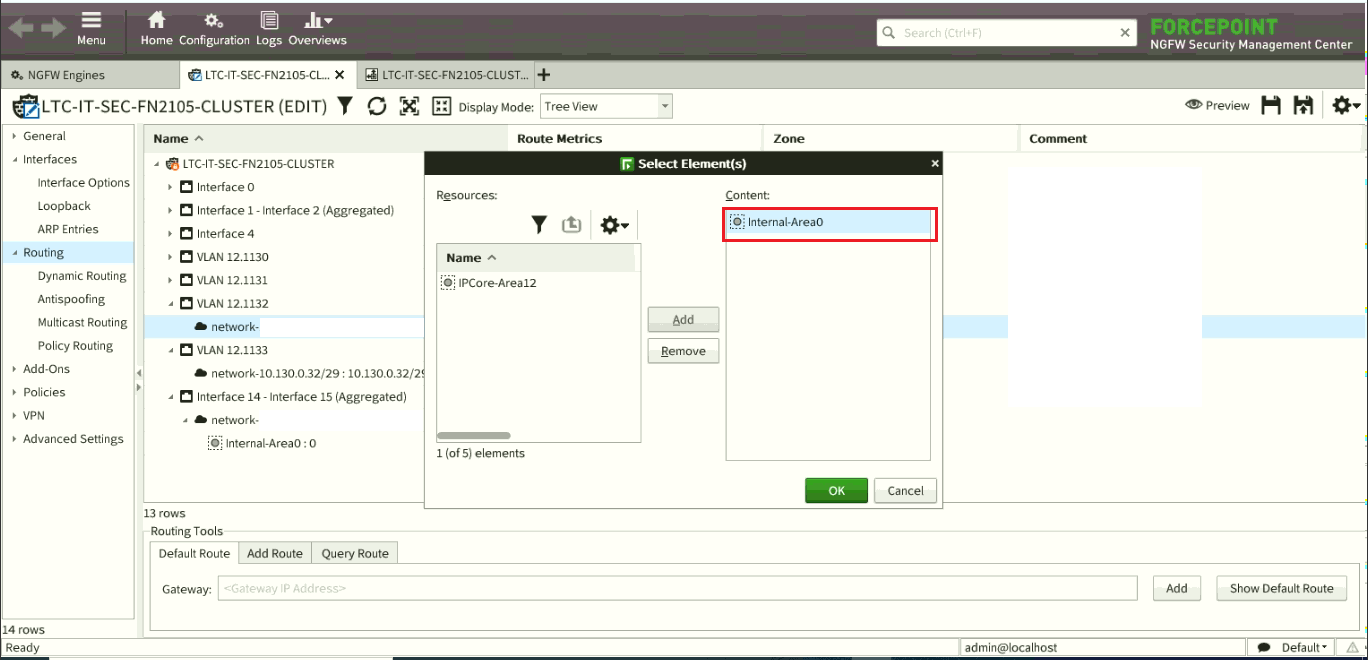Viewport: 1368px width, 660px height.
Task: Click the filter icon in Resources panel
Action: [x=539, y=225]
